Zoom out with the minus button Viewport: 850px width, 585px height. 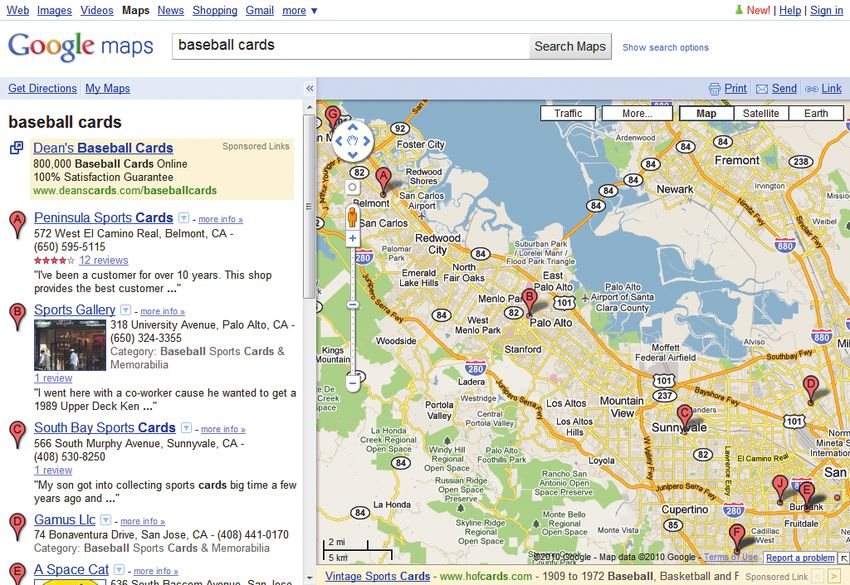(x=353, y=383)
